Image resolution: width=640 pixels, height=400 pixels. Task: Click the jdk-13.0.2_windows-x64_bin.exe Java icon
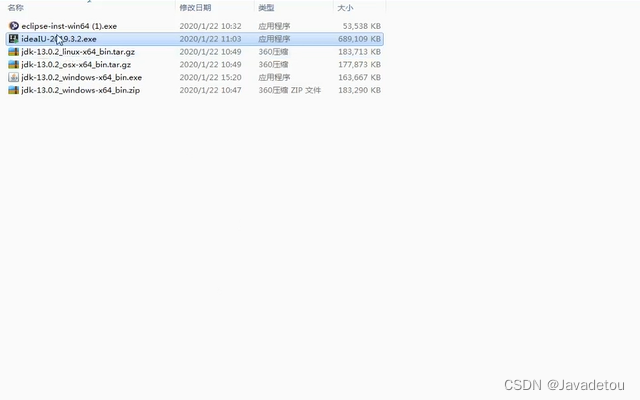click(13, 77)
